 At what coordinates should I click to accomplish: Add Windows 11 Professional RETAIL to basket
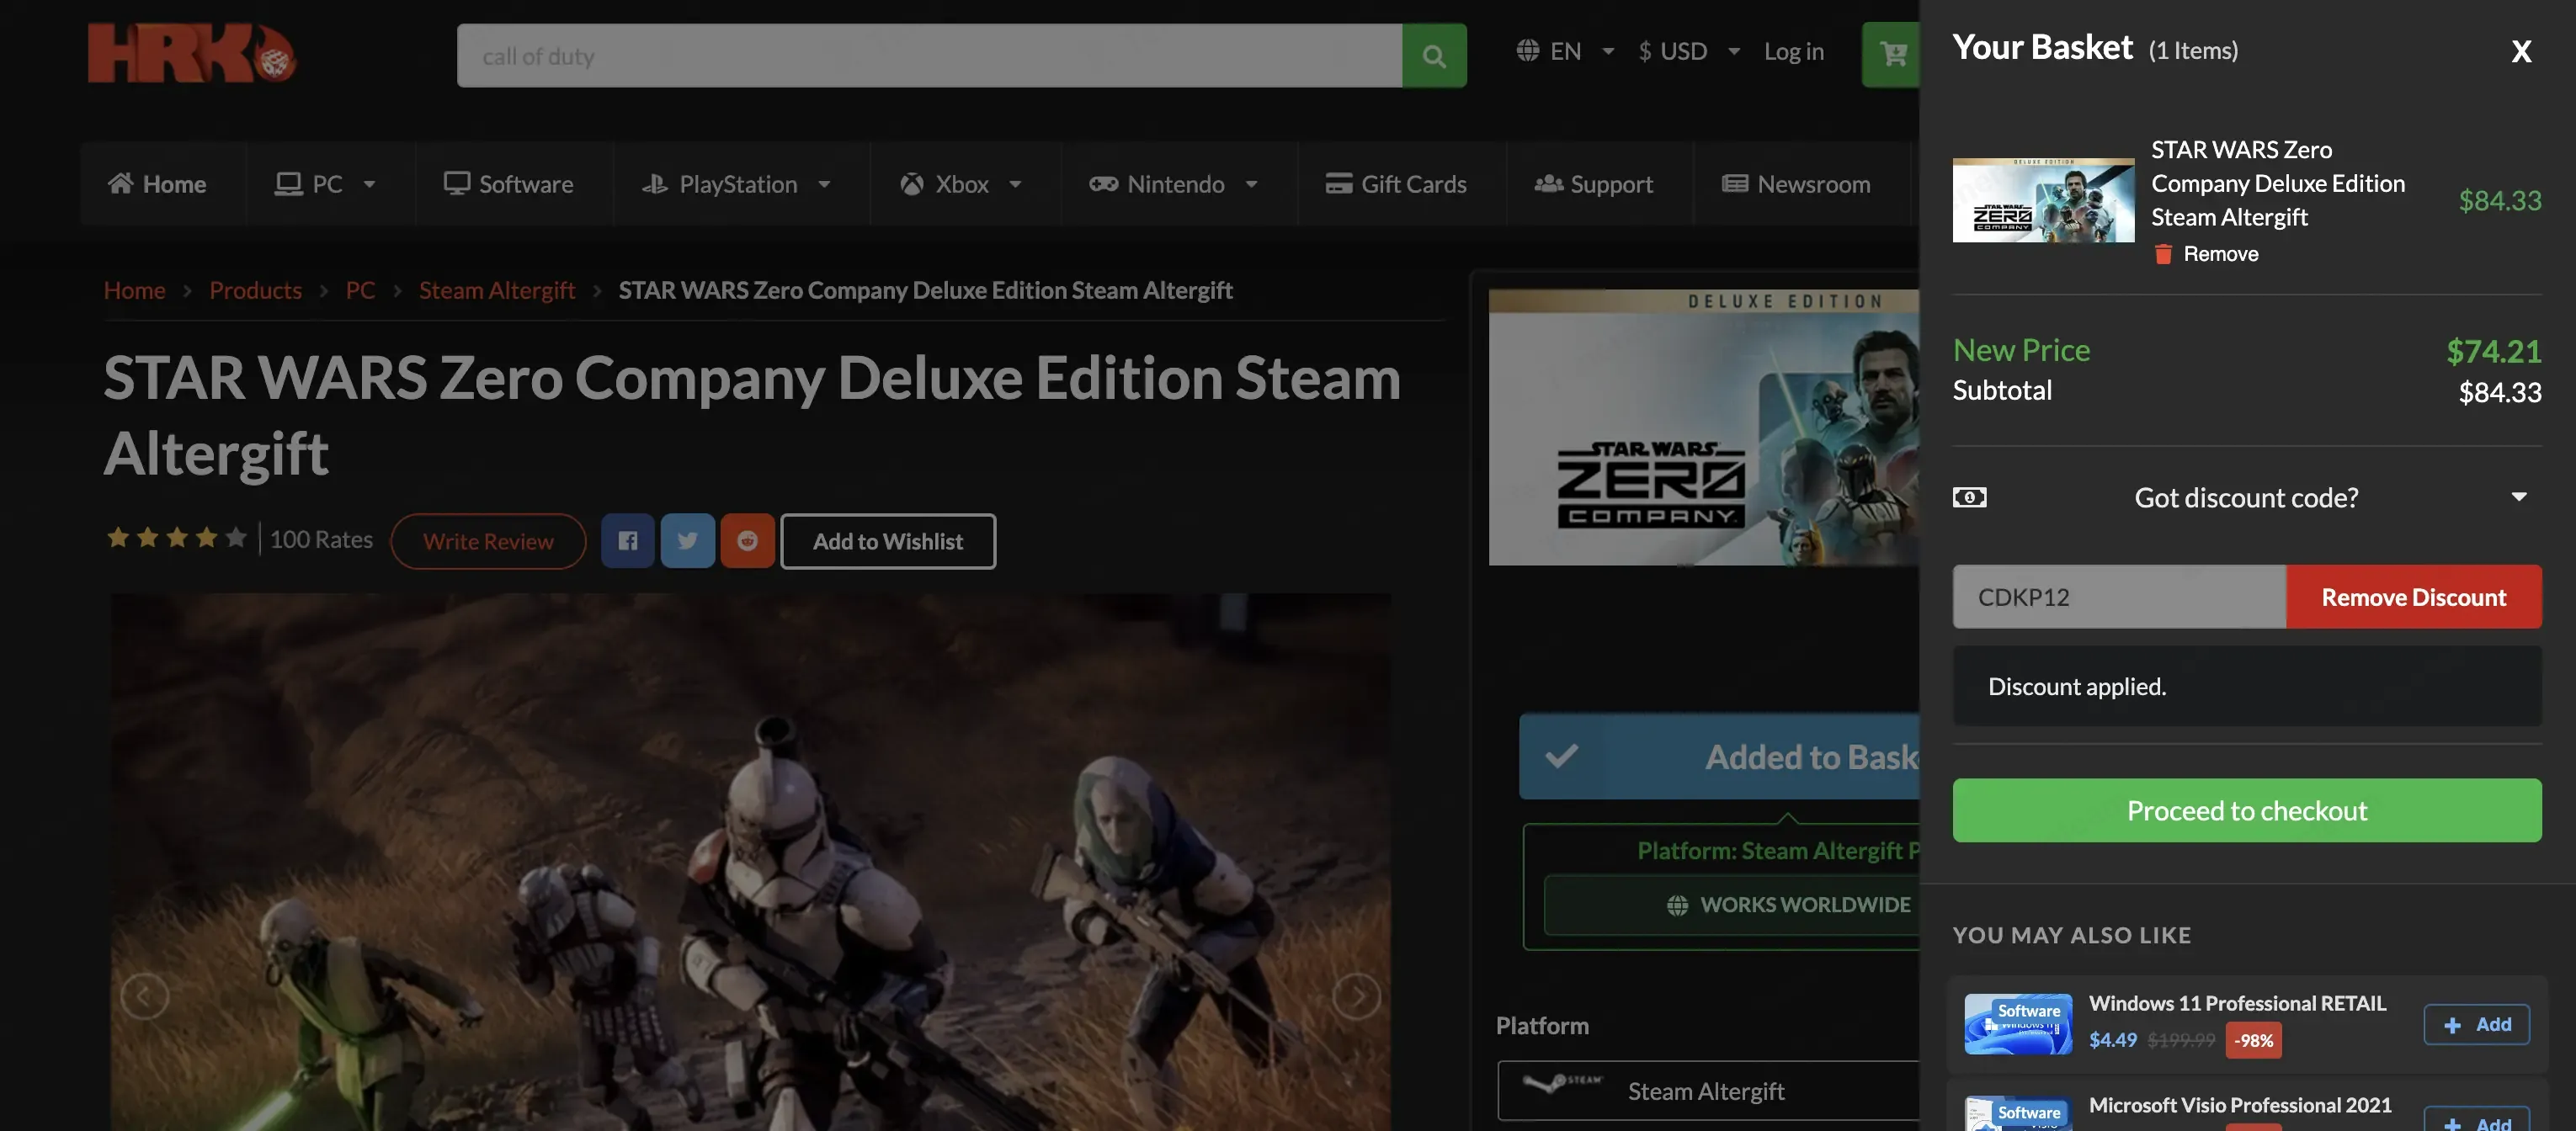(2476, 1025)
